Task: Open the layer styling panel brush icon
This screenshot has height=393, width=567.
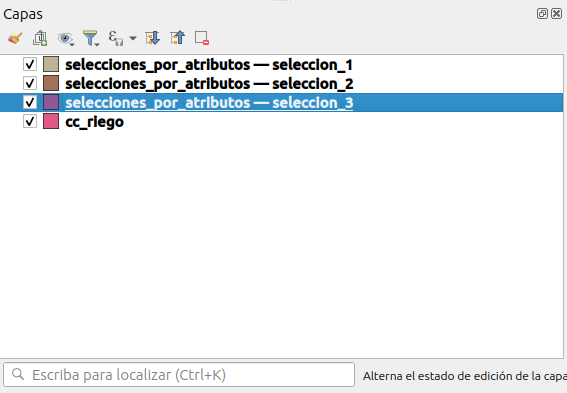Action: tap(15, 38)
